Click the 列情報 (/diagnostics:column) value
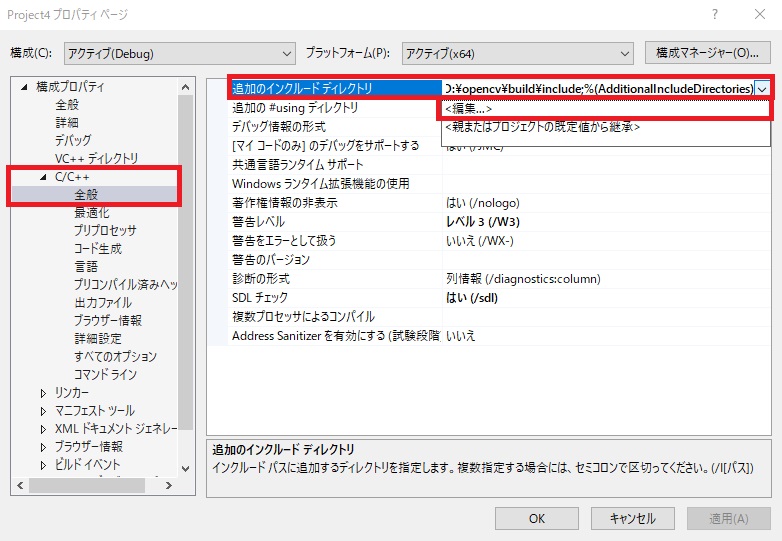Viewport: 782px width, 541px height. [x=523, y=278]
